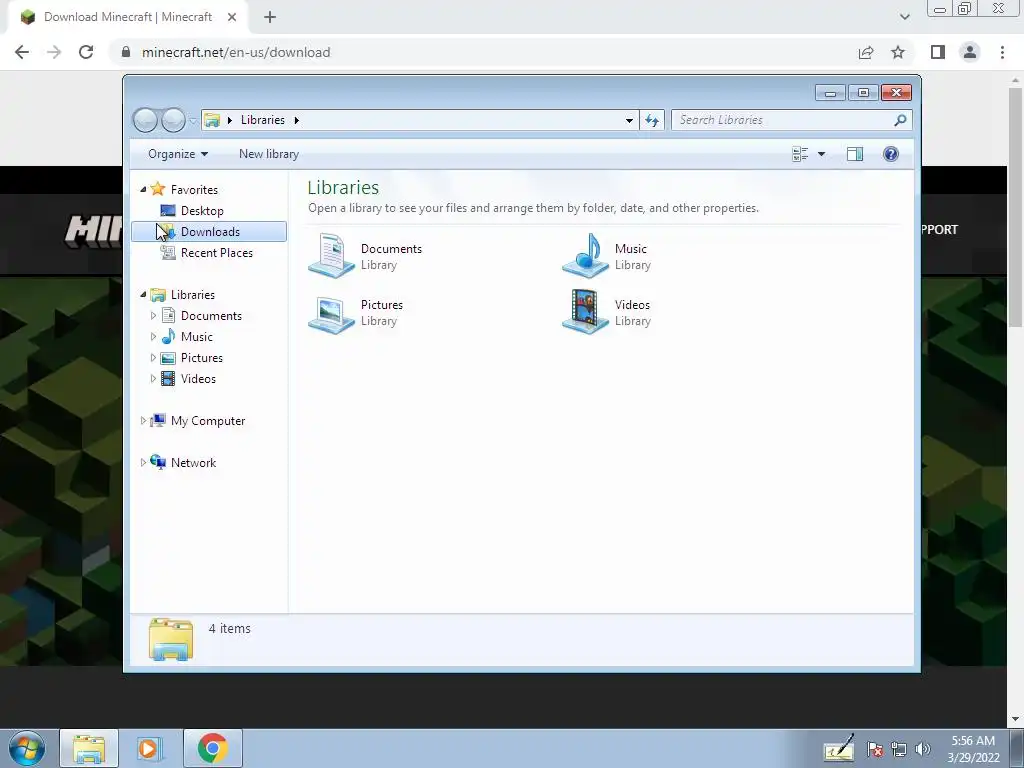This screenshot has width=1024, height=768.
Task: Open the Videos library icon
Action: 585,312
